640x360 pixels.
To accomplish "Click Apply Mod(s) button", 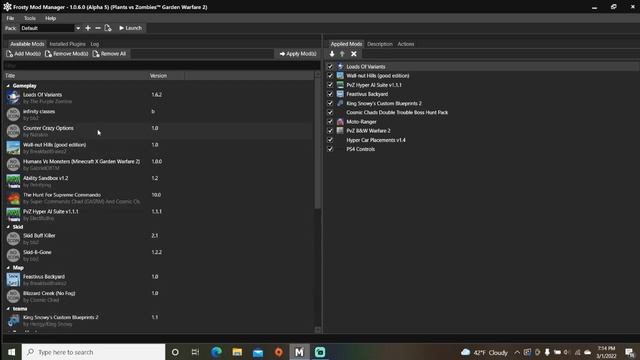I will 298,54.
